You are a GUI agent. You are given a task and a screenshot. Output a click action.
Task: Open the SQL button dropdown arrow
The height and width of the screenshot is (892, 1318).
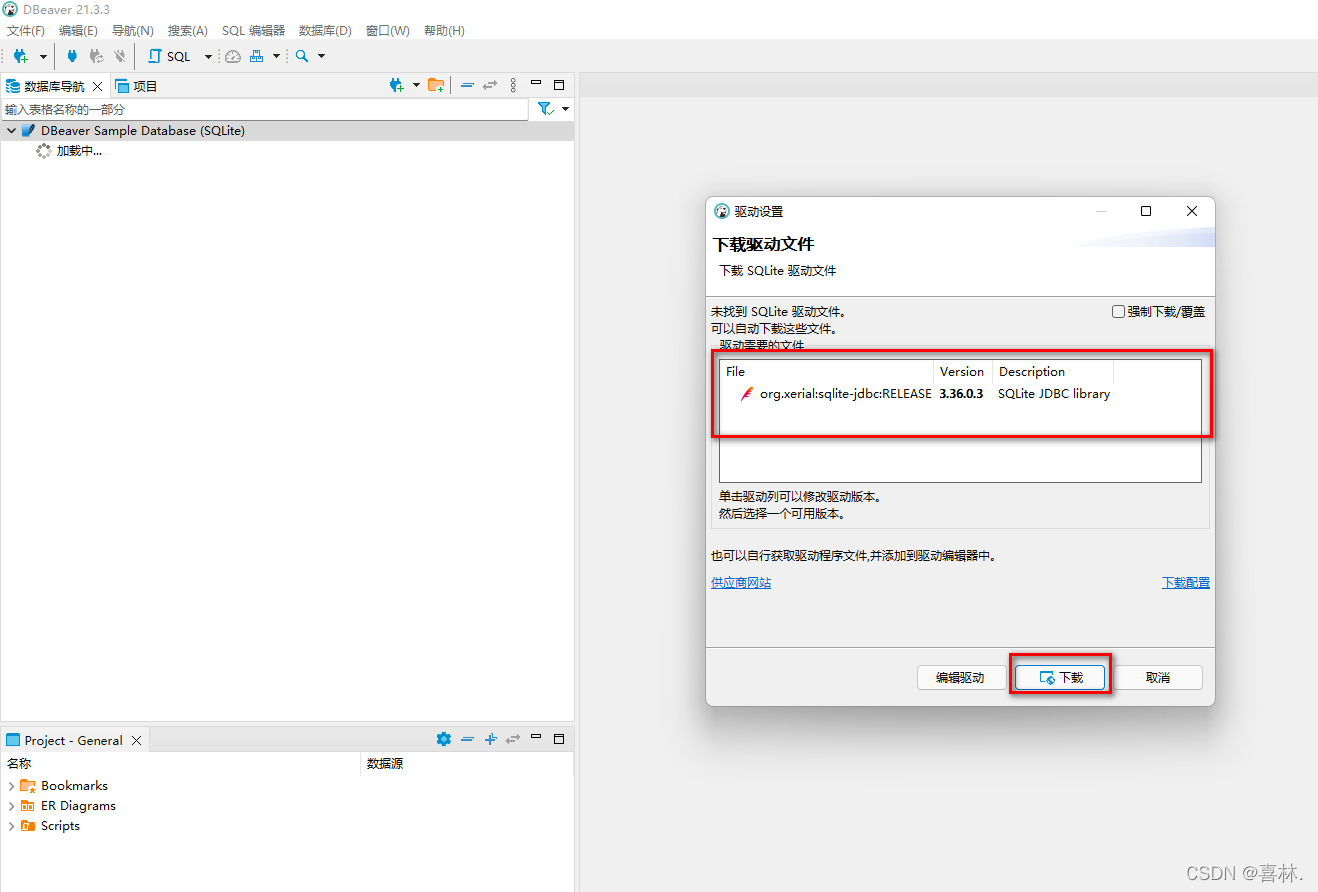[x=208, y=57]
